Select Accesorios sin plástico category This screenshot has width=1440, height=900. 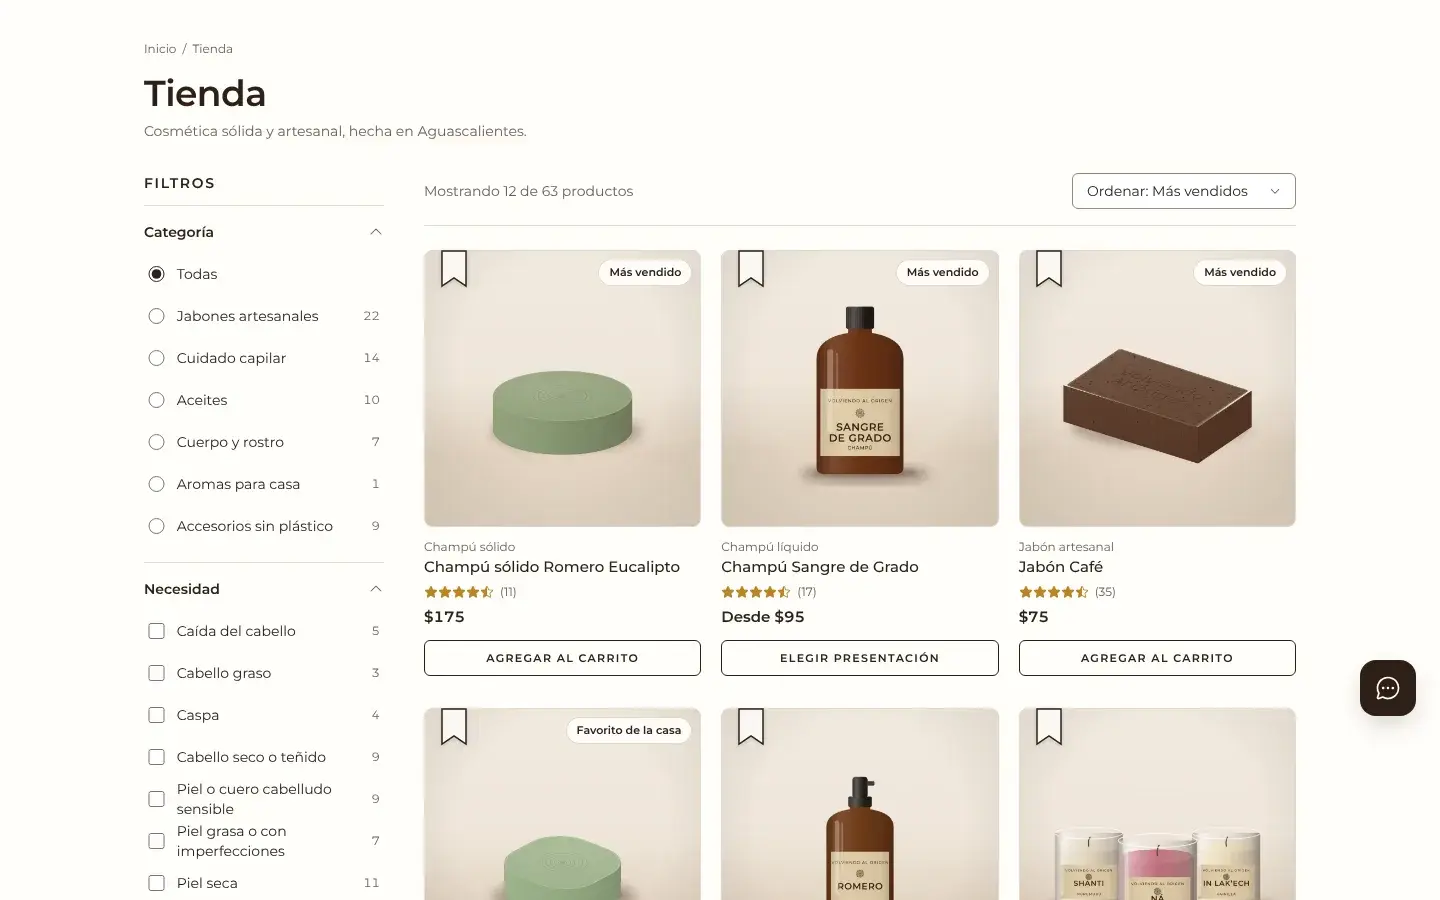point(156,526)
